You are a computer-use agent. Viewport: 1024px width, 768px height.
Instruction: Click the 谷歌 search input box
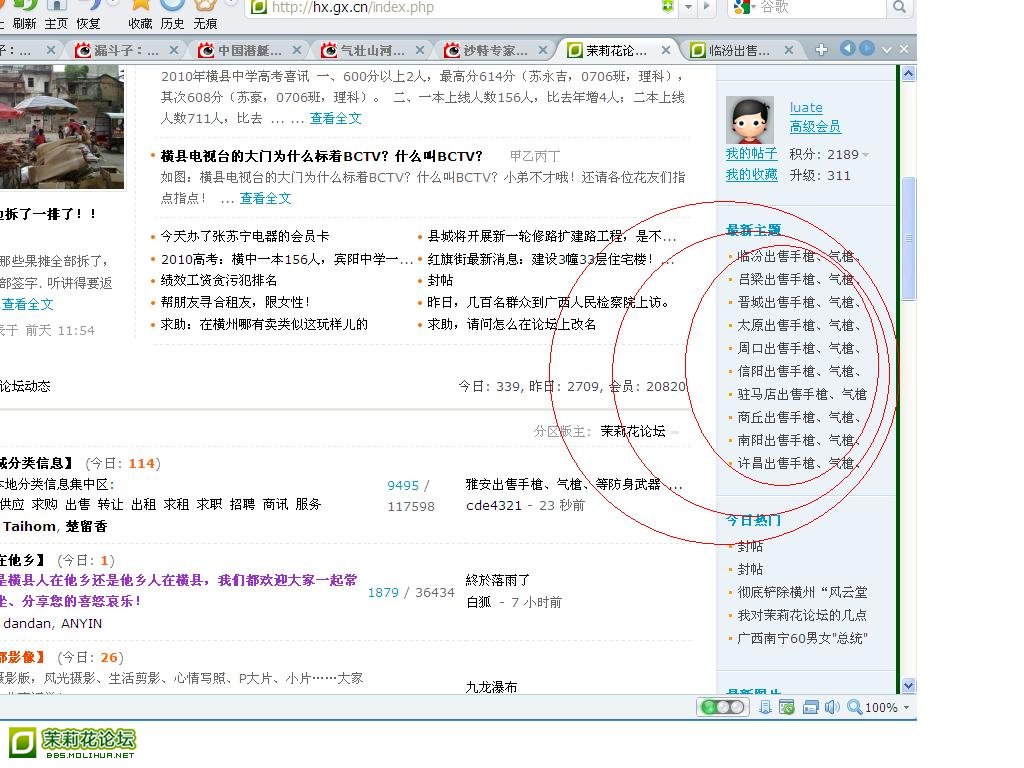click(820, 7)
